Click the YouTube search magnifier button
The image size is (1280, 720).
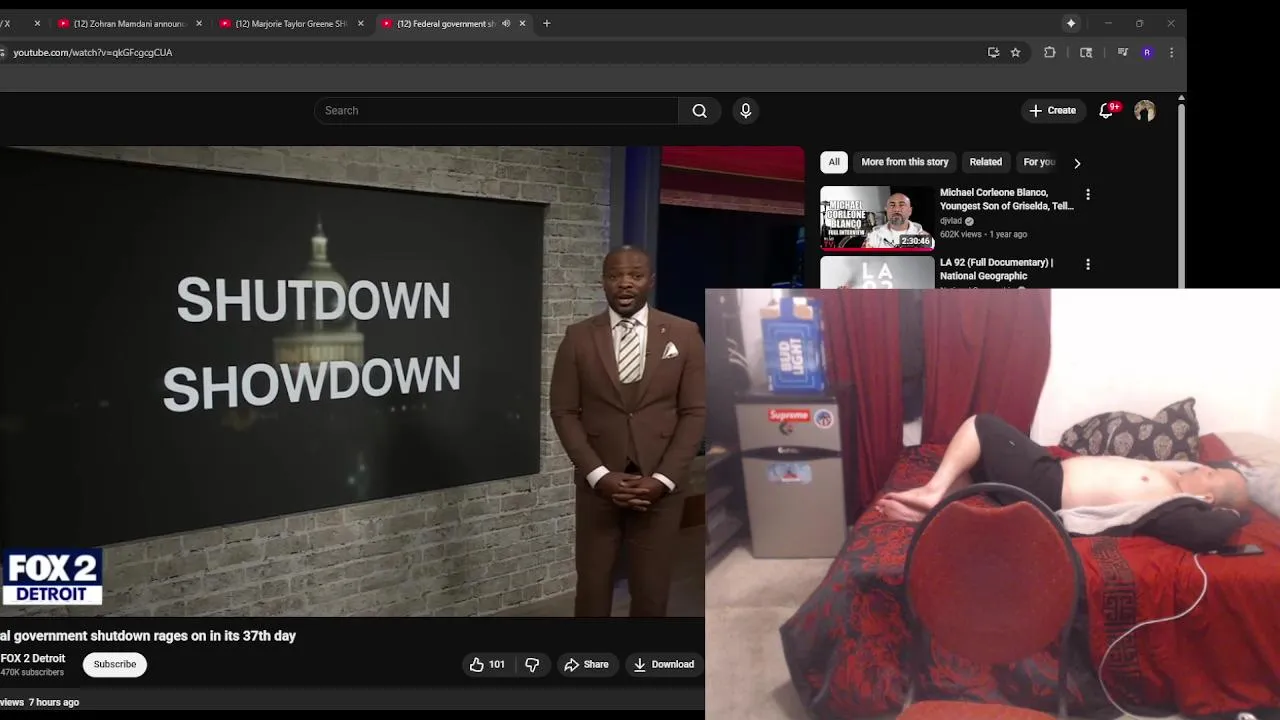pos(700,111)
